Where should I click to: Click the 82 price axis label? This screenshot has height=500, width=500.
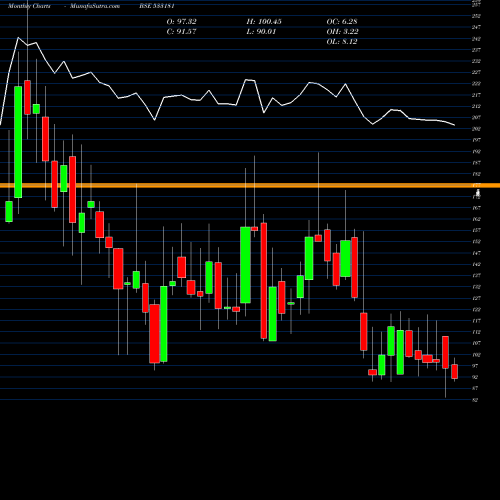475,400
